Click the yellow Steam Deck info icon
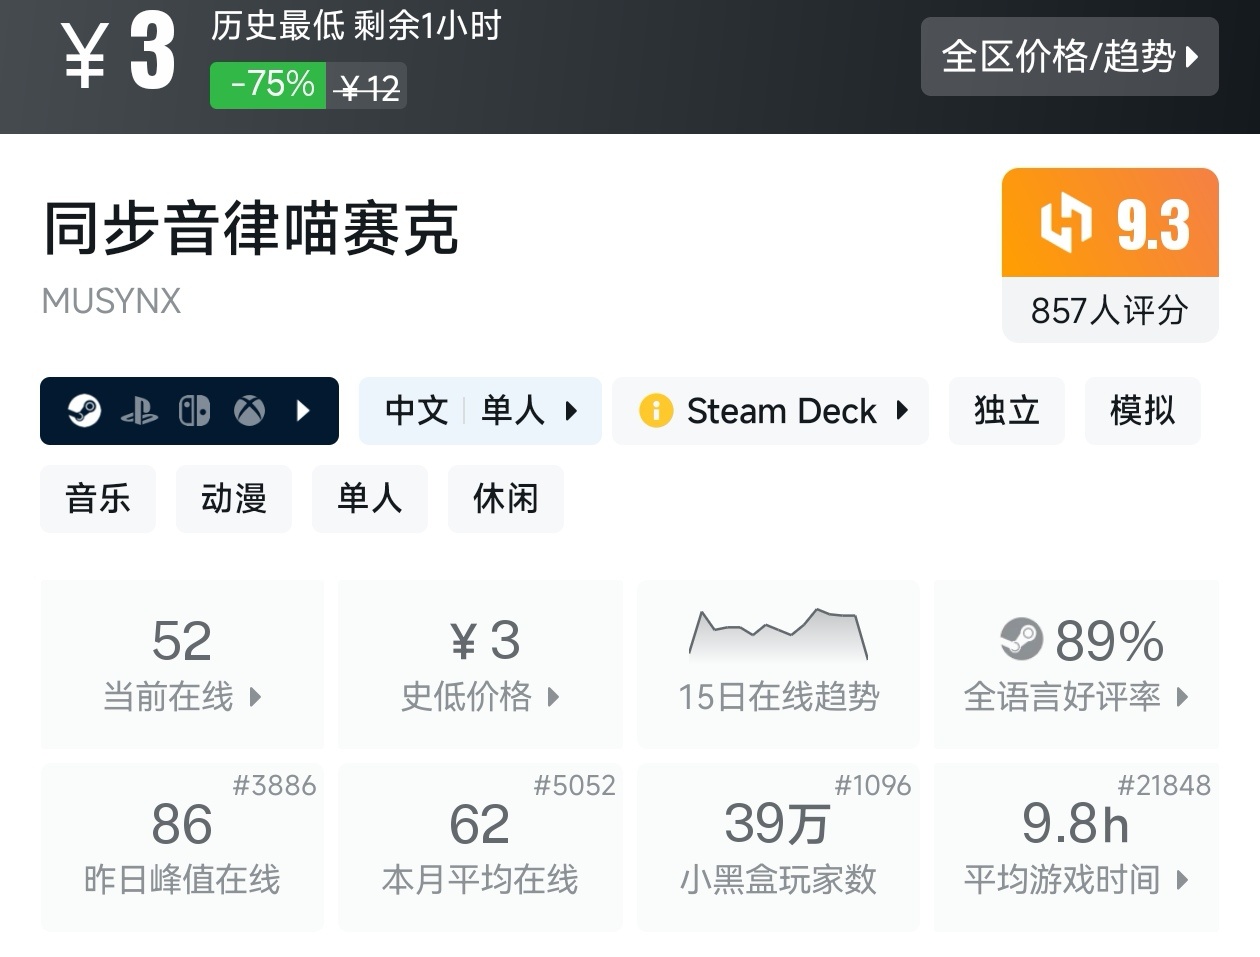Viewport: 1260px width, 957px height. [x=656, y=411]
